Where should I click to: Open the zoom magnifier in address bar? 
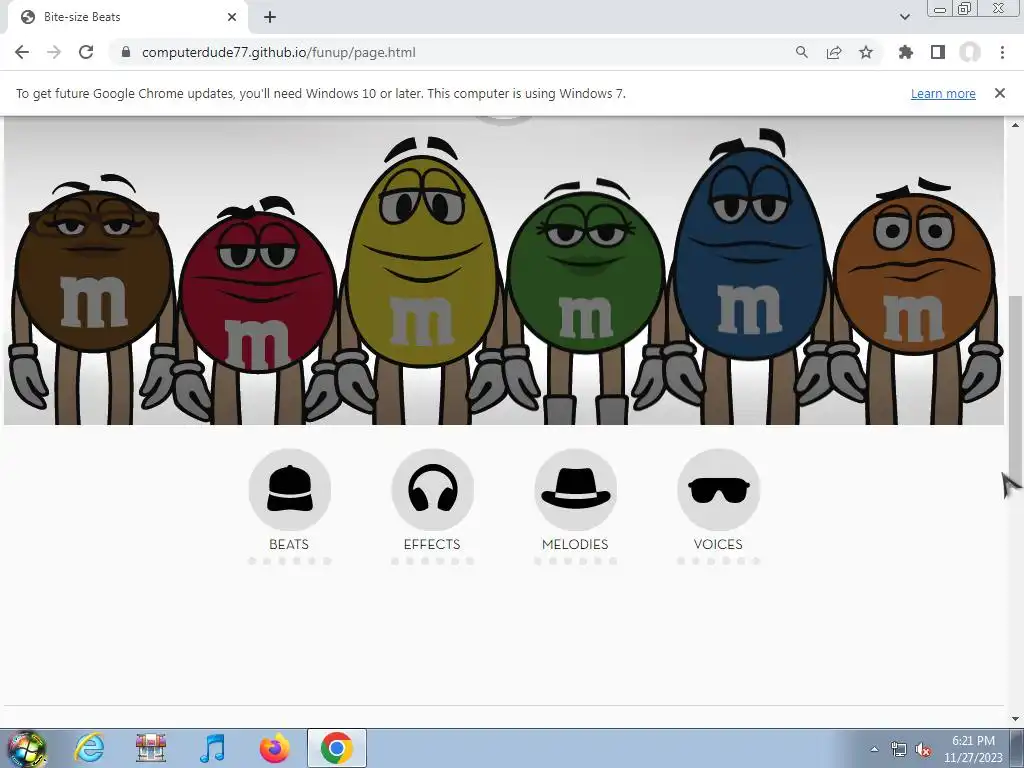(801, 52)
